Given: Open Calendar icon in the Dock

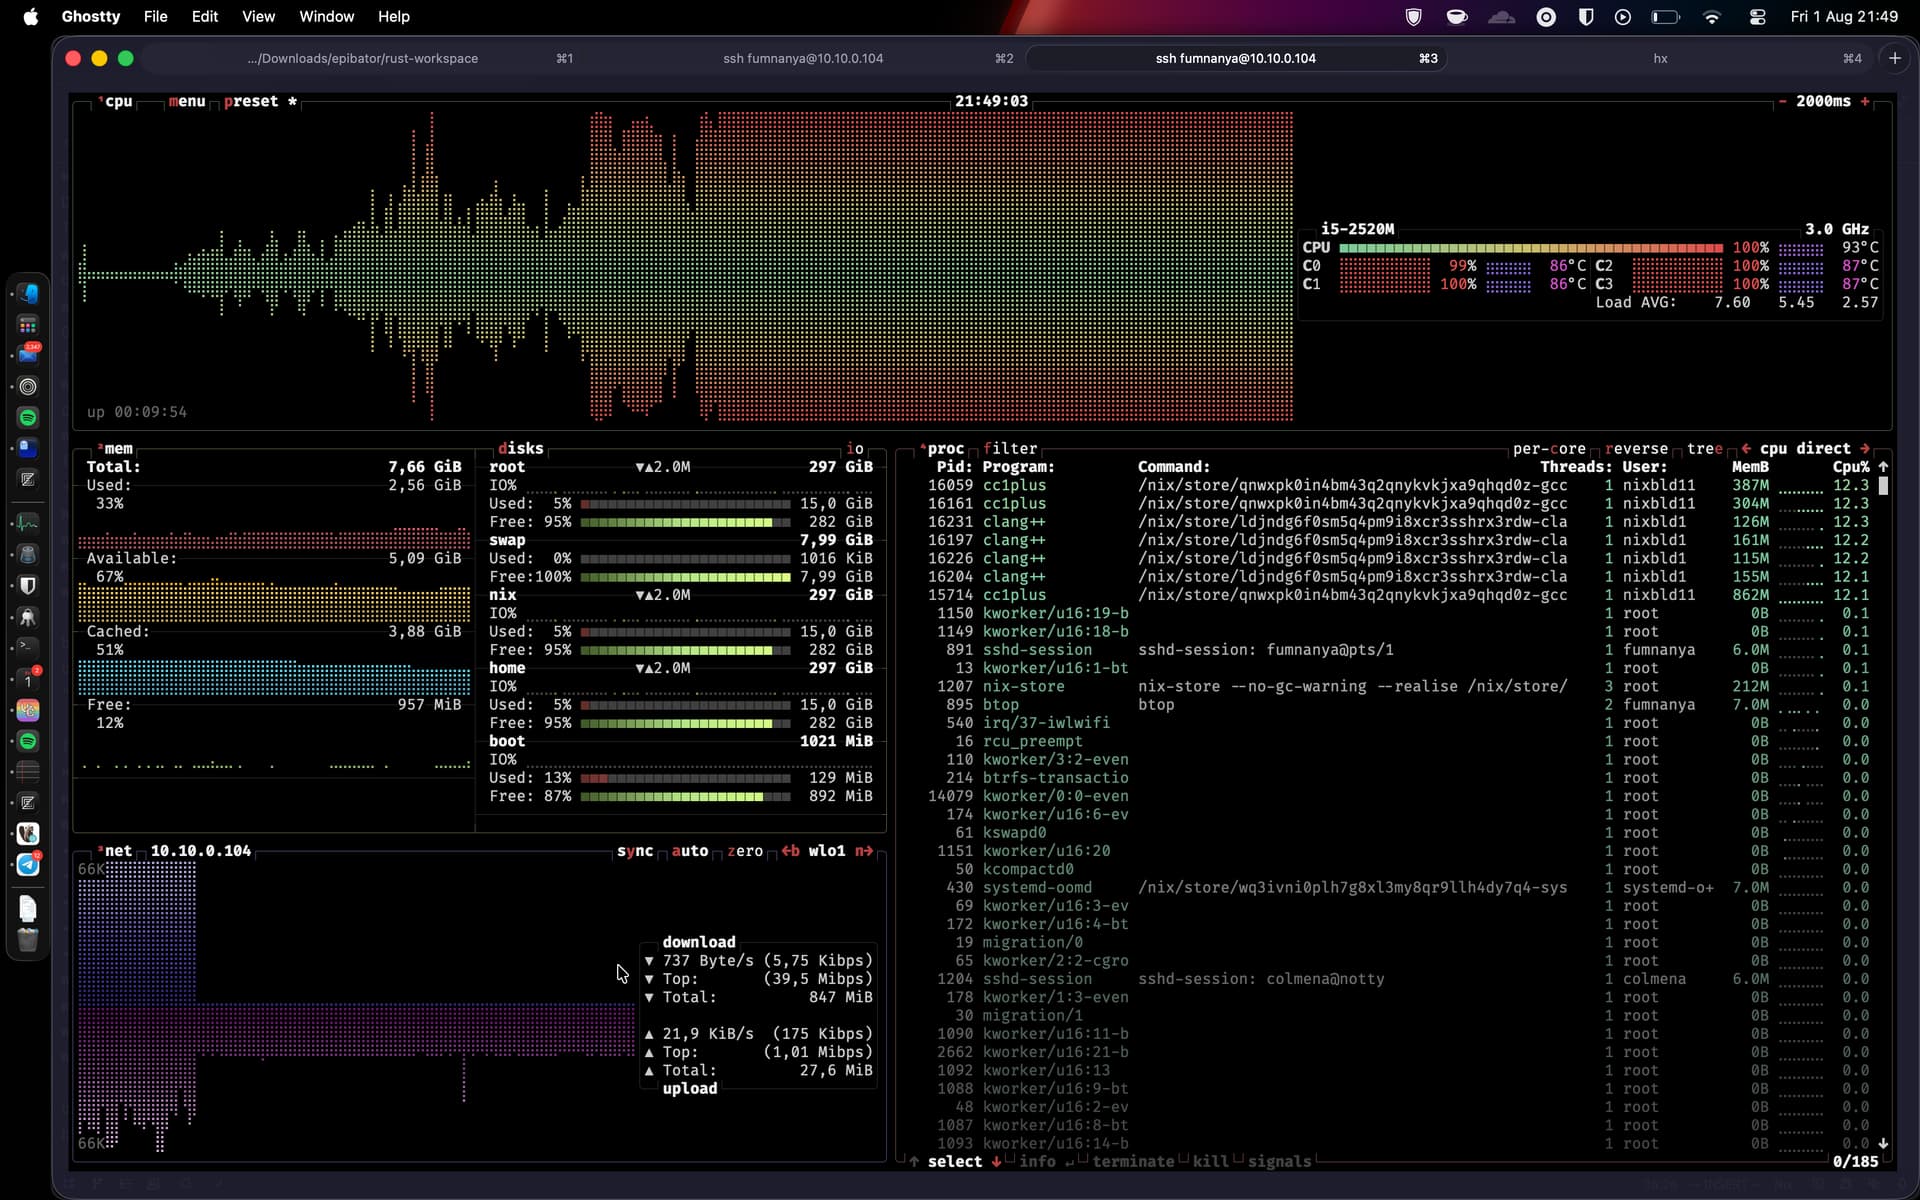Looking at the screenshot, I should (28, 679).
